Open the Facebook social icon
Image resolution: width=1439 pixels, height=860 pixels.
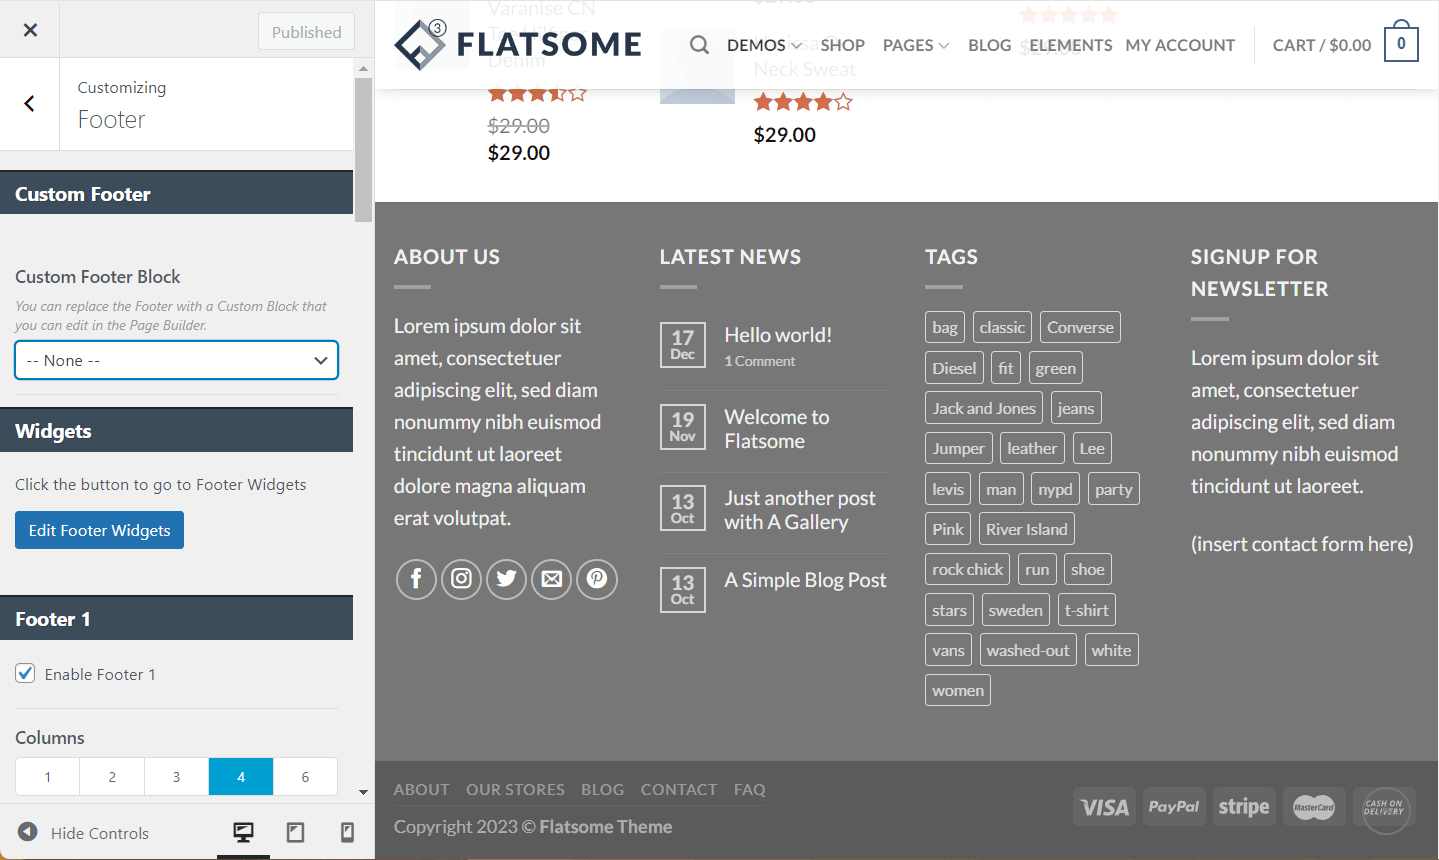[x=416, y=579]
